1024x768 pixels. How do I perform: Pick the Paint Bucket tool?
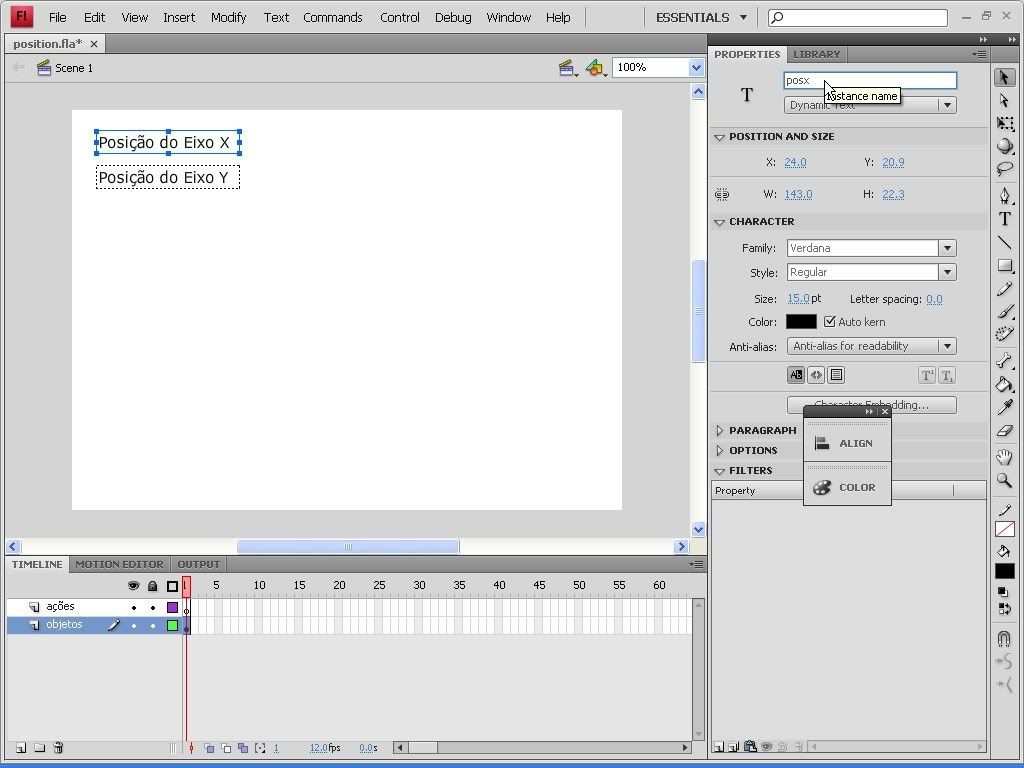click(x=1004, y=385)
